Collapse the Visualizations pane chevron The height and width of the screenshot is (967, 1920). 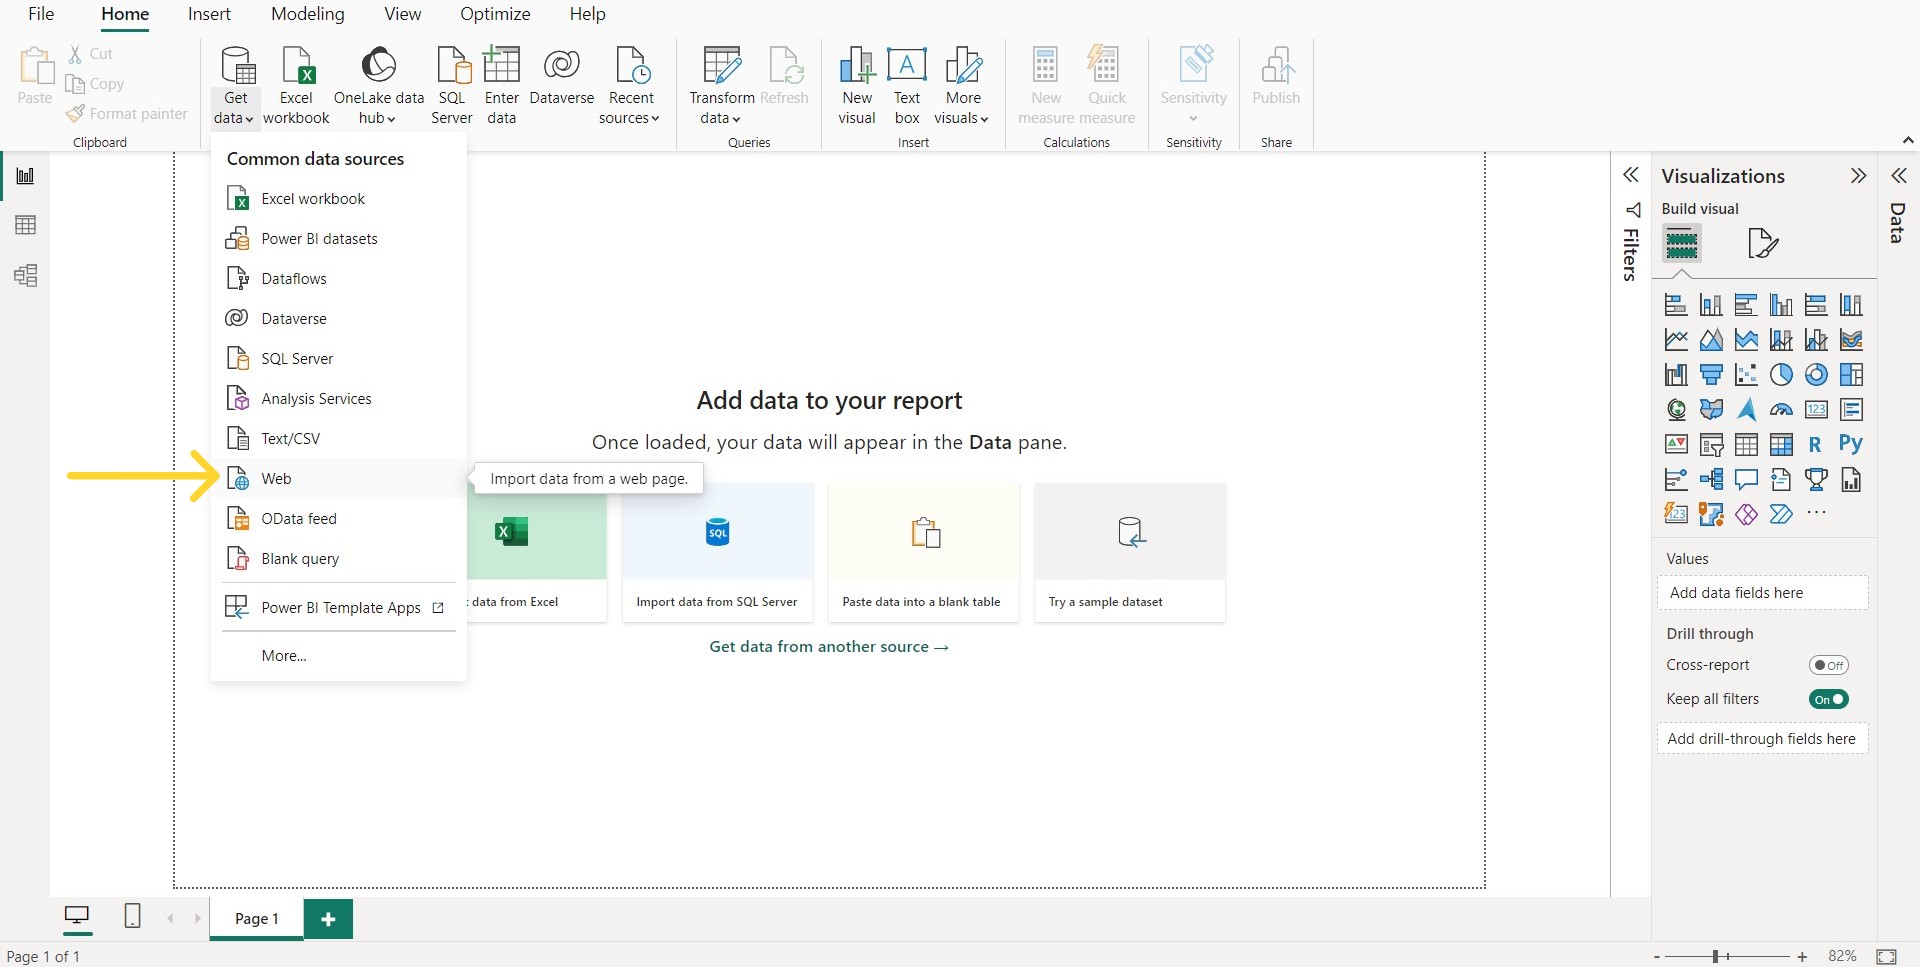coord(1858,176)
